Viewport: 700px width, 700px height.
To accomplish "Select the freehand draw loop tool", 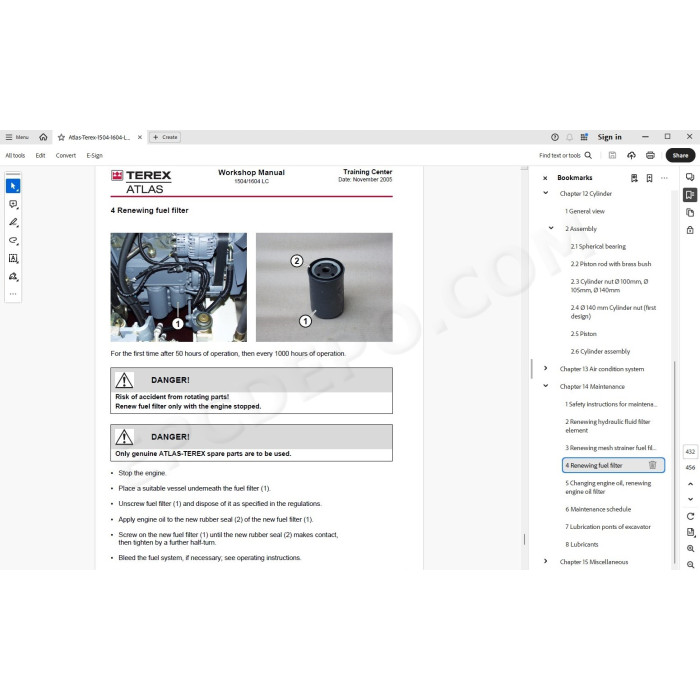I will (13, 240).
